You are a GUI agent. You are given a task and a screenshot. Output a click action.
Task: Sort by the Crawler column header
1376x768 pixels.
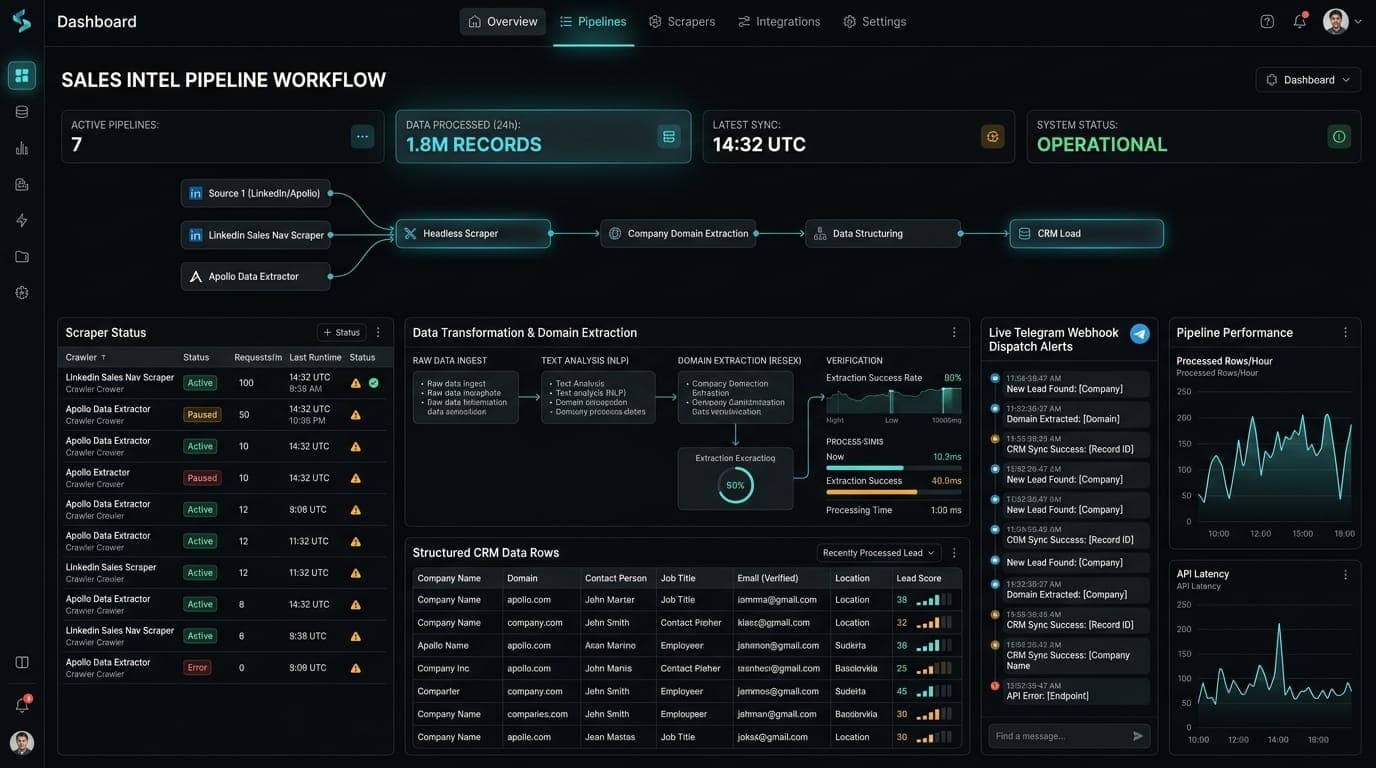86,357
